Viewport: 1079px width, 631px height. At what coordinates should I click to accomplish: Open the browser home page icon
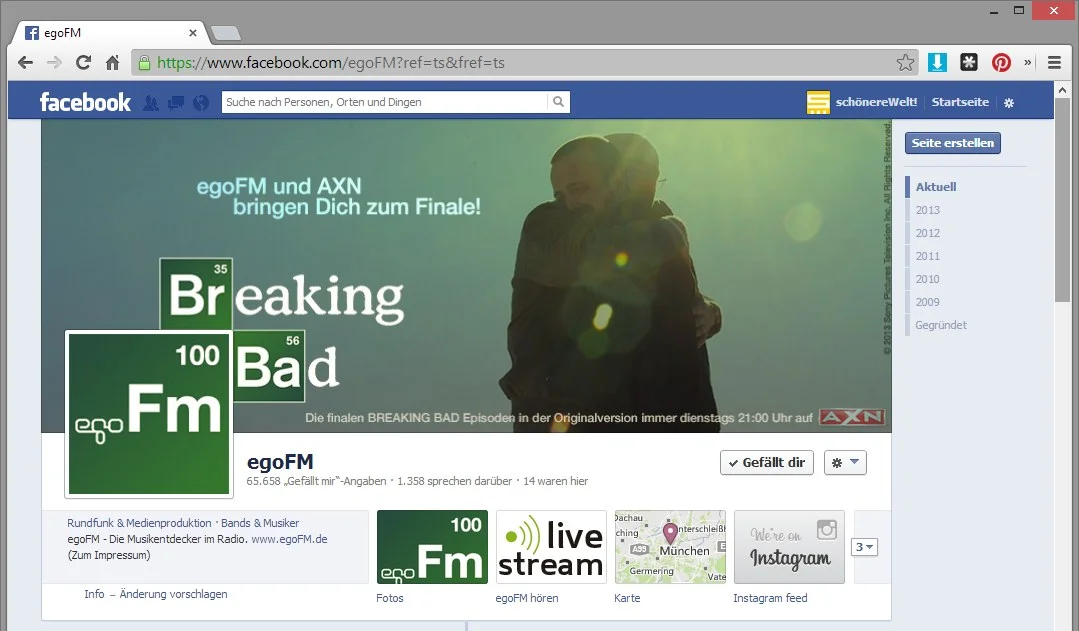[112, 63]
